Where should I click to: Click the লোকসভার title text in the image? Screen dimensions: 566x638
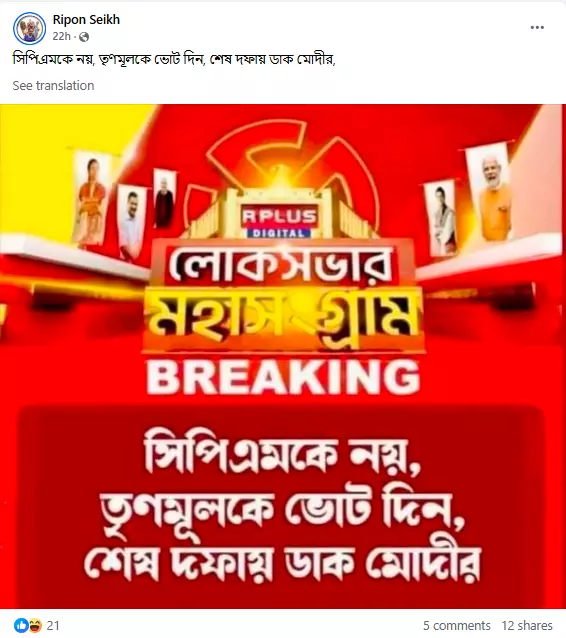pos(281,264)
